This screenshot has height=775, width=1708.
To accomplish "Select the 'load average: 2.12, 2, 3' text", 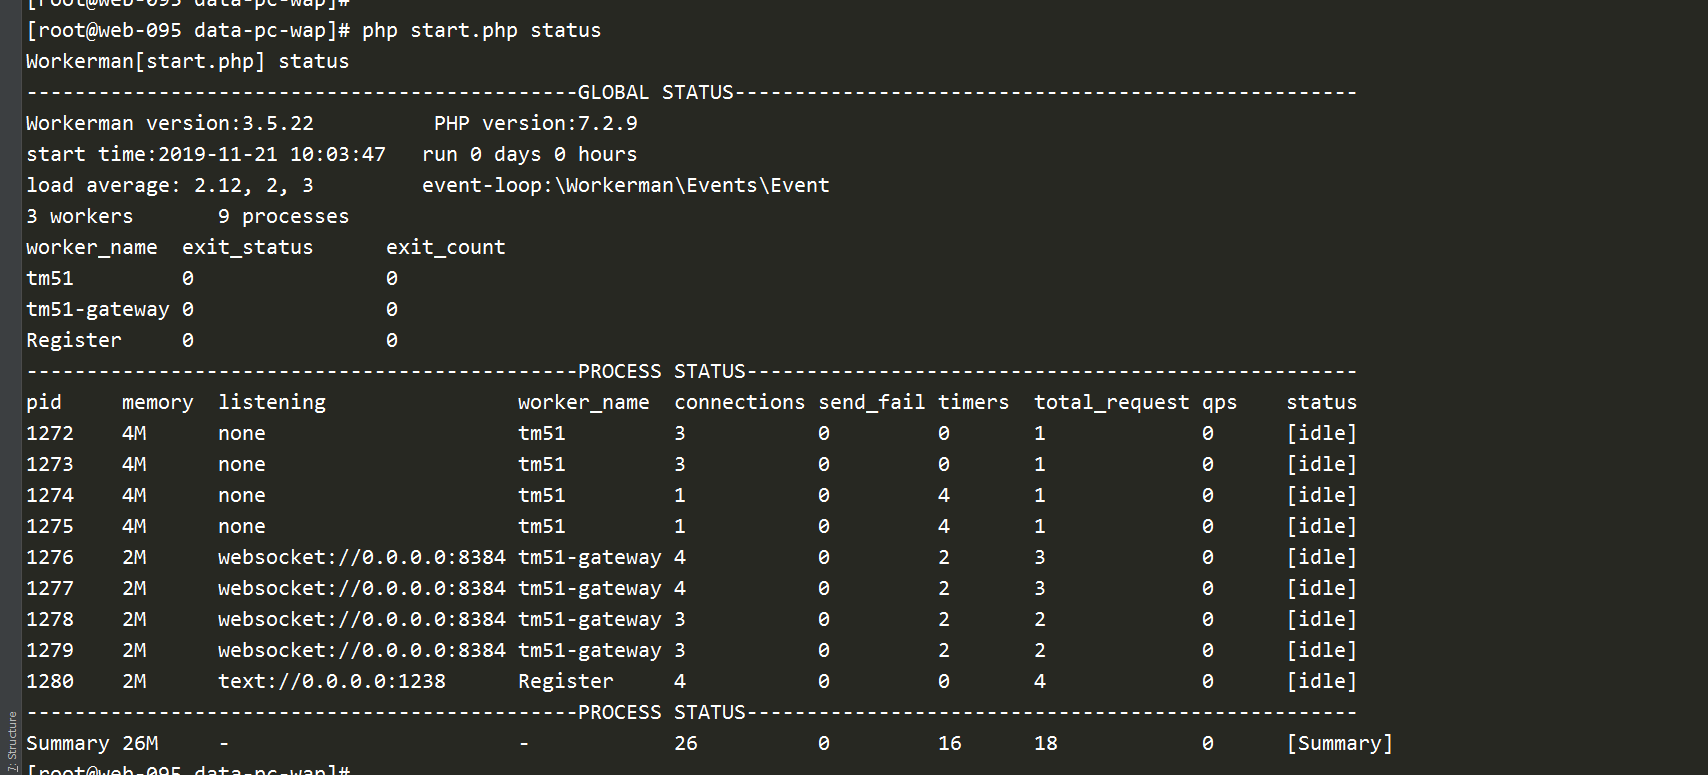I will [x=169, y=185].
